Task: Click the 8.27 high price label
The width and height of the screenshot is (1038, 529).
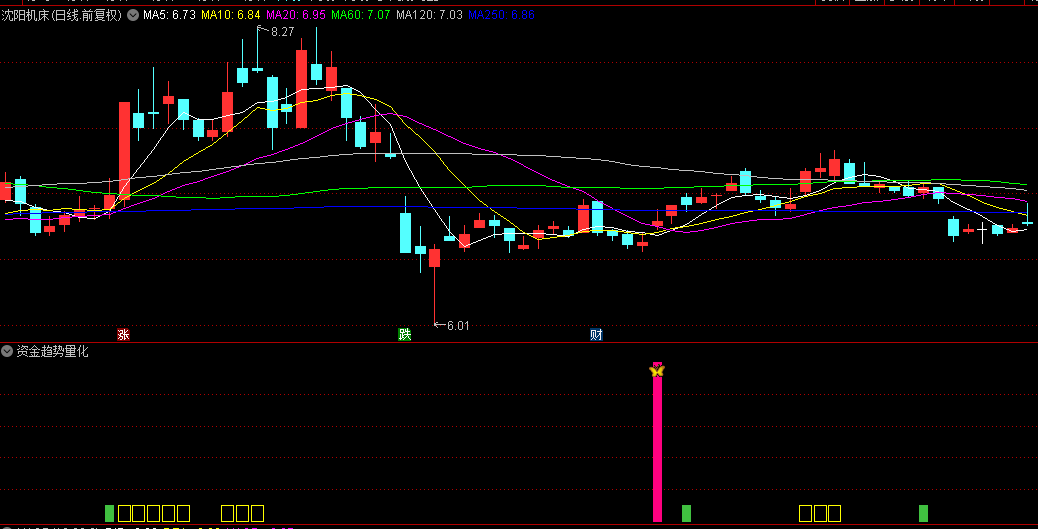Action: (282, 31)
